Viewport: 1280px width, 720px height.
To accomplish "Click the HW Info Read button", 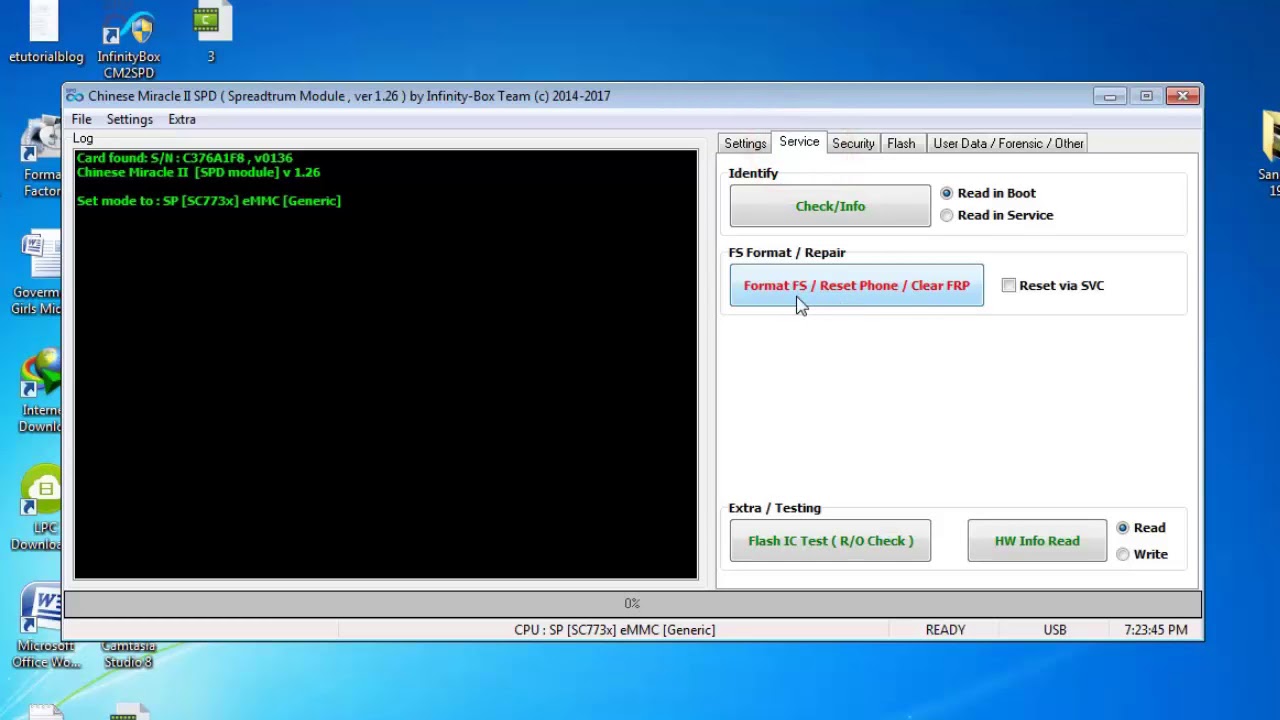I will 1037,541.
